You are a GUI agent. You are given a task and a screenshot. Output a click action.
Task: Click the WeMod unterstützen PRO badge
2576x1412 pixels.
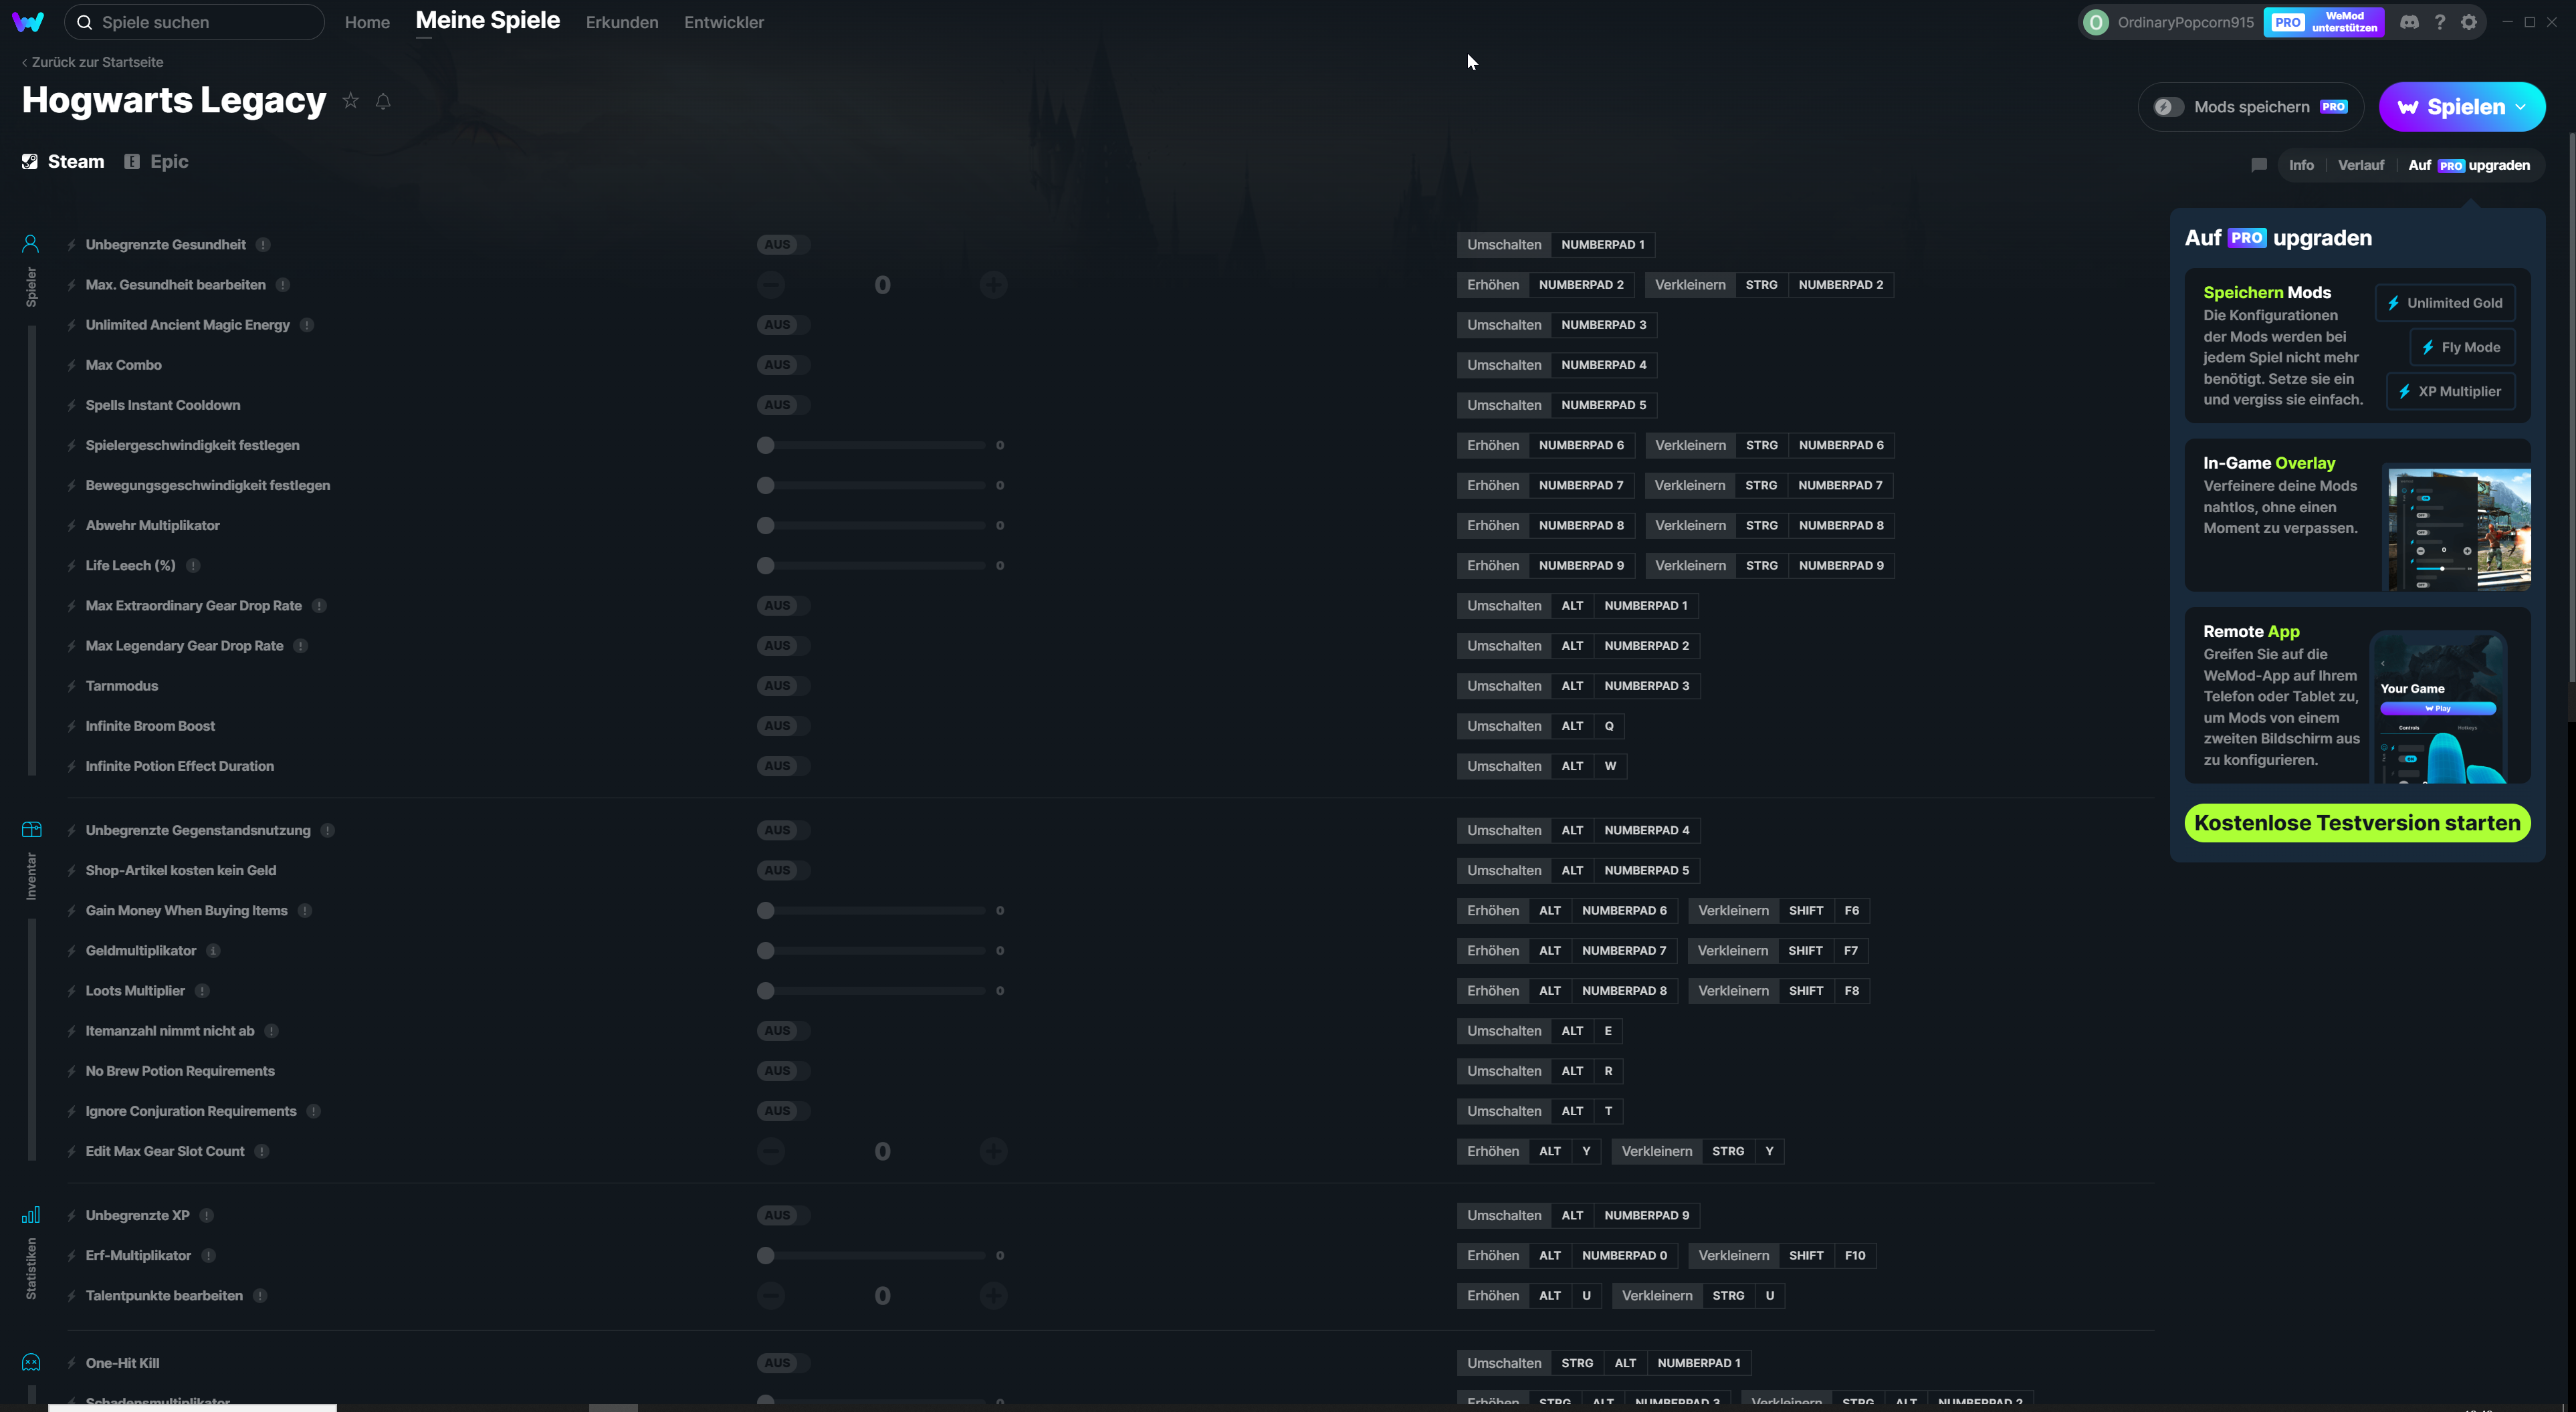[2324, 22]
